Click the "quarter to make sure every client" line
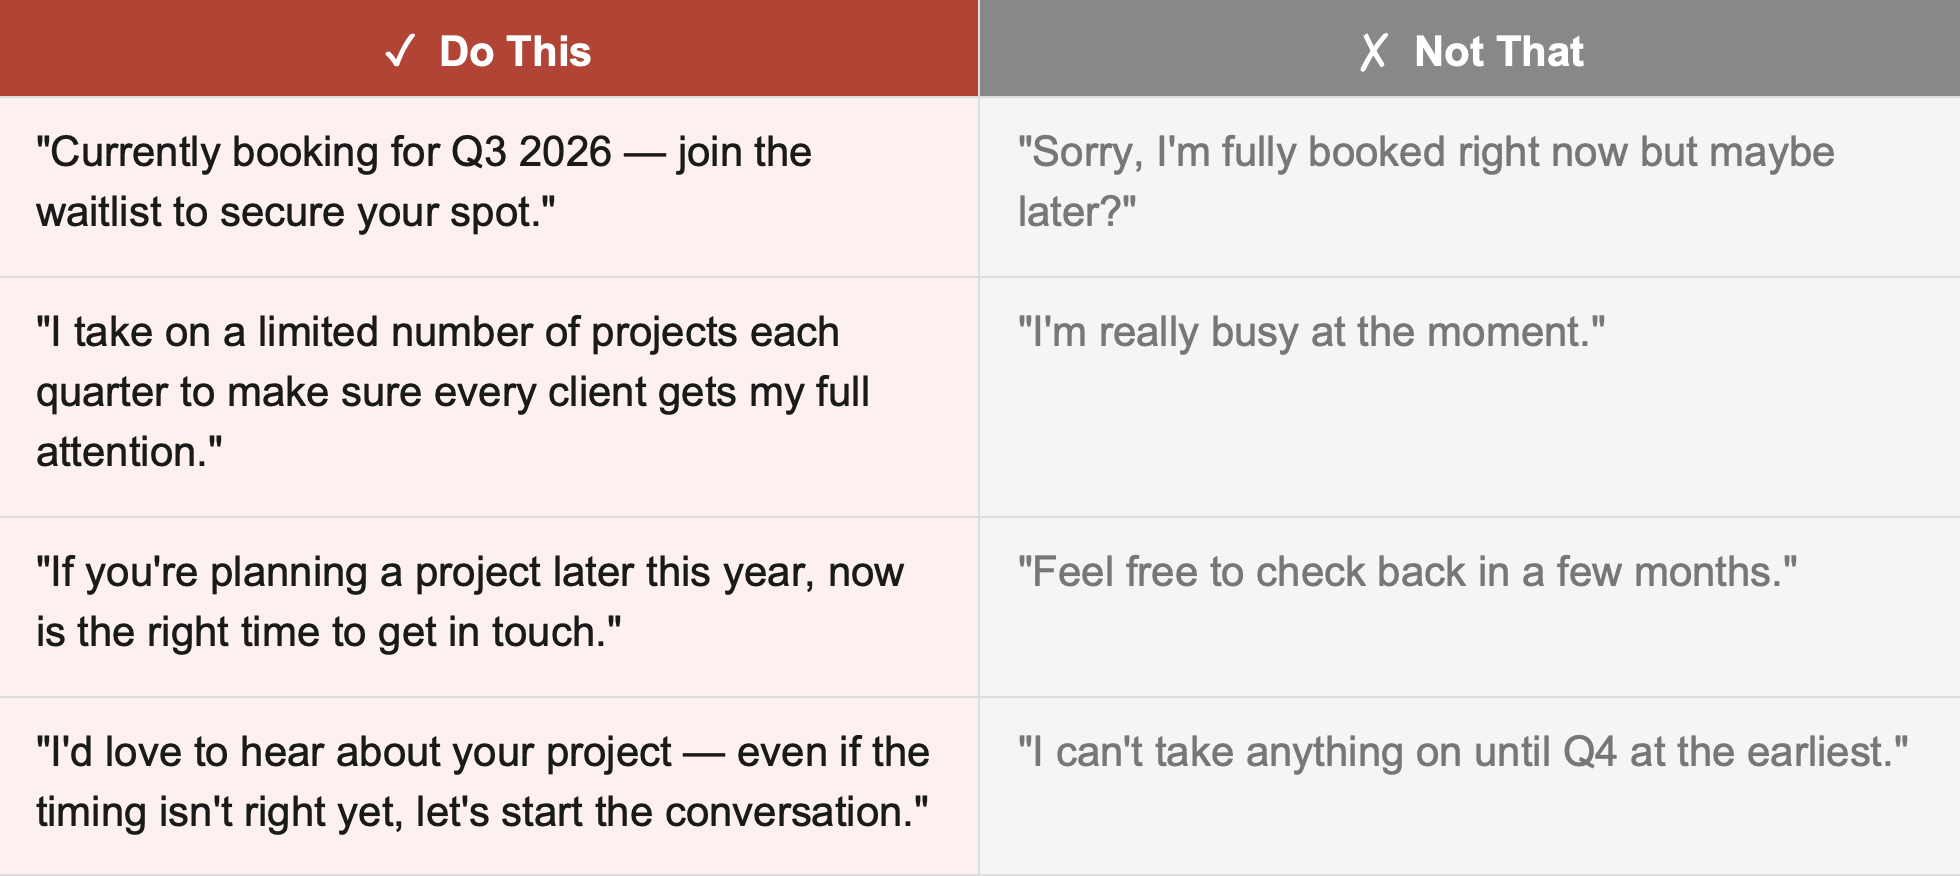Screen dimensions: 1960x876 [453, 392]
